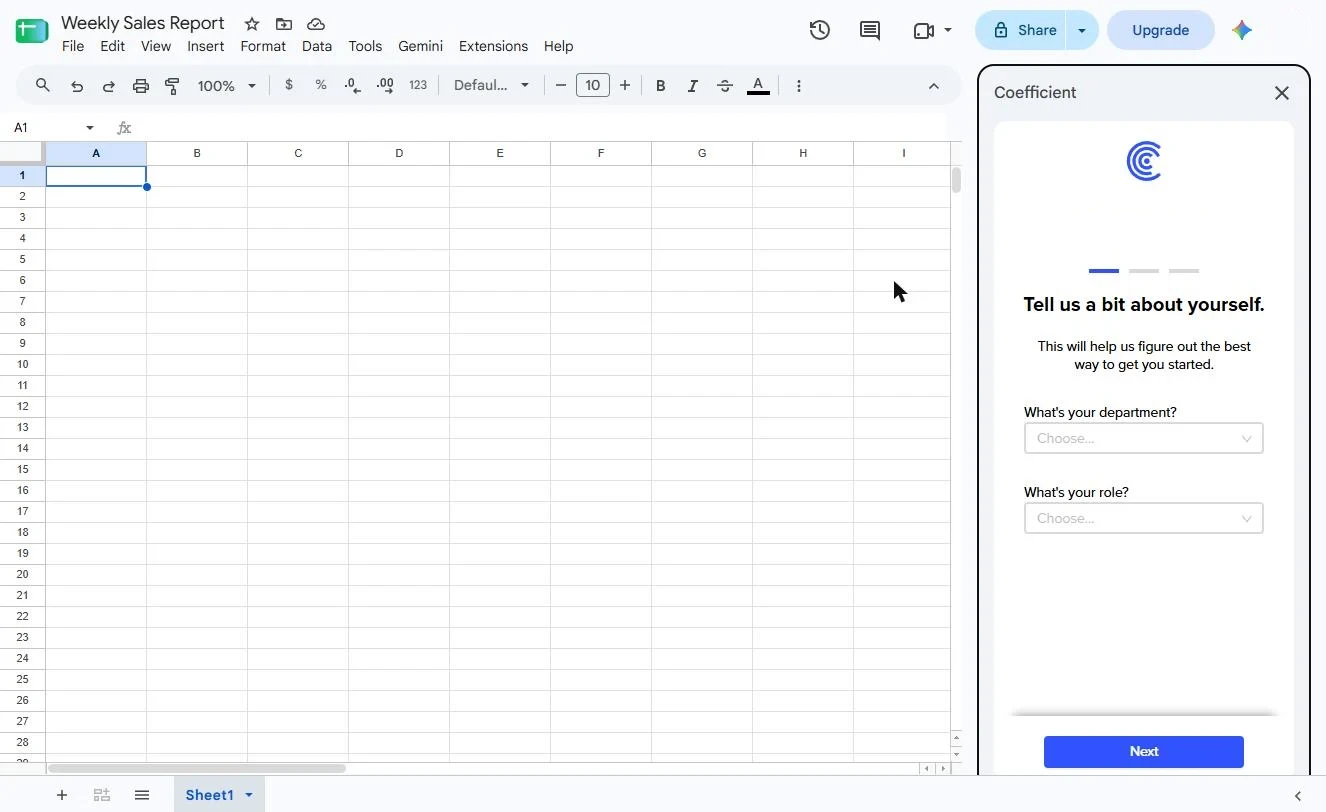Undo the last action

click(77, 86)
